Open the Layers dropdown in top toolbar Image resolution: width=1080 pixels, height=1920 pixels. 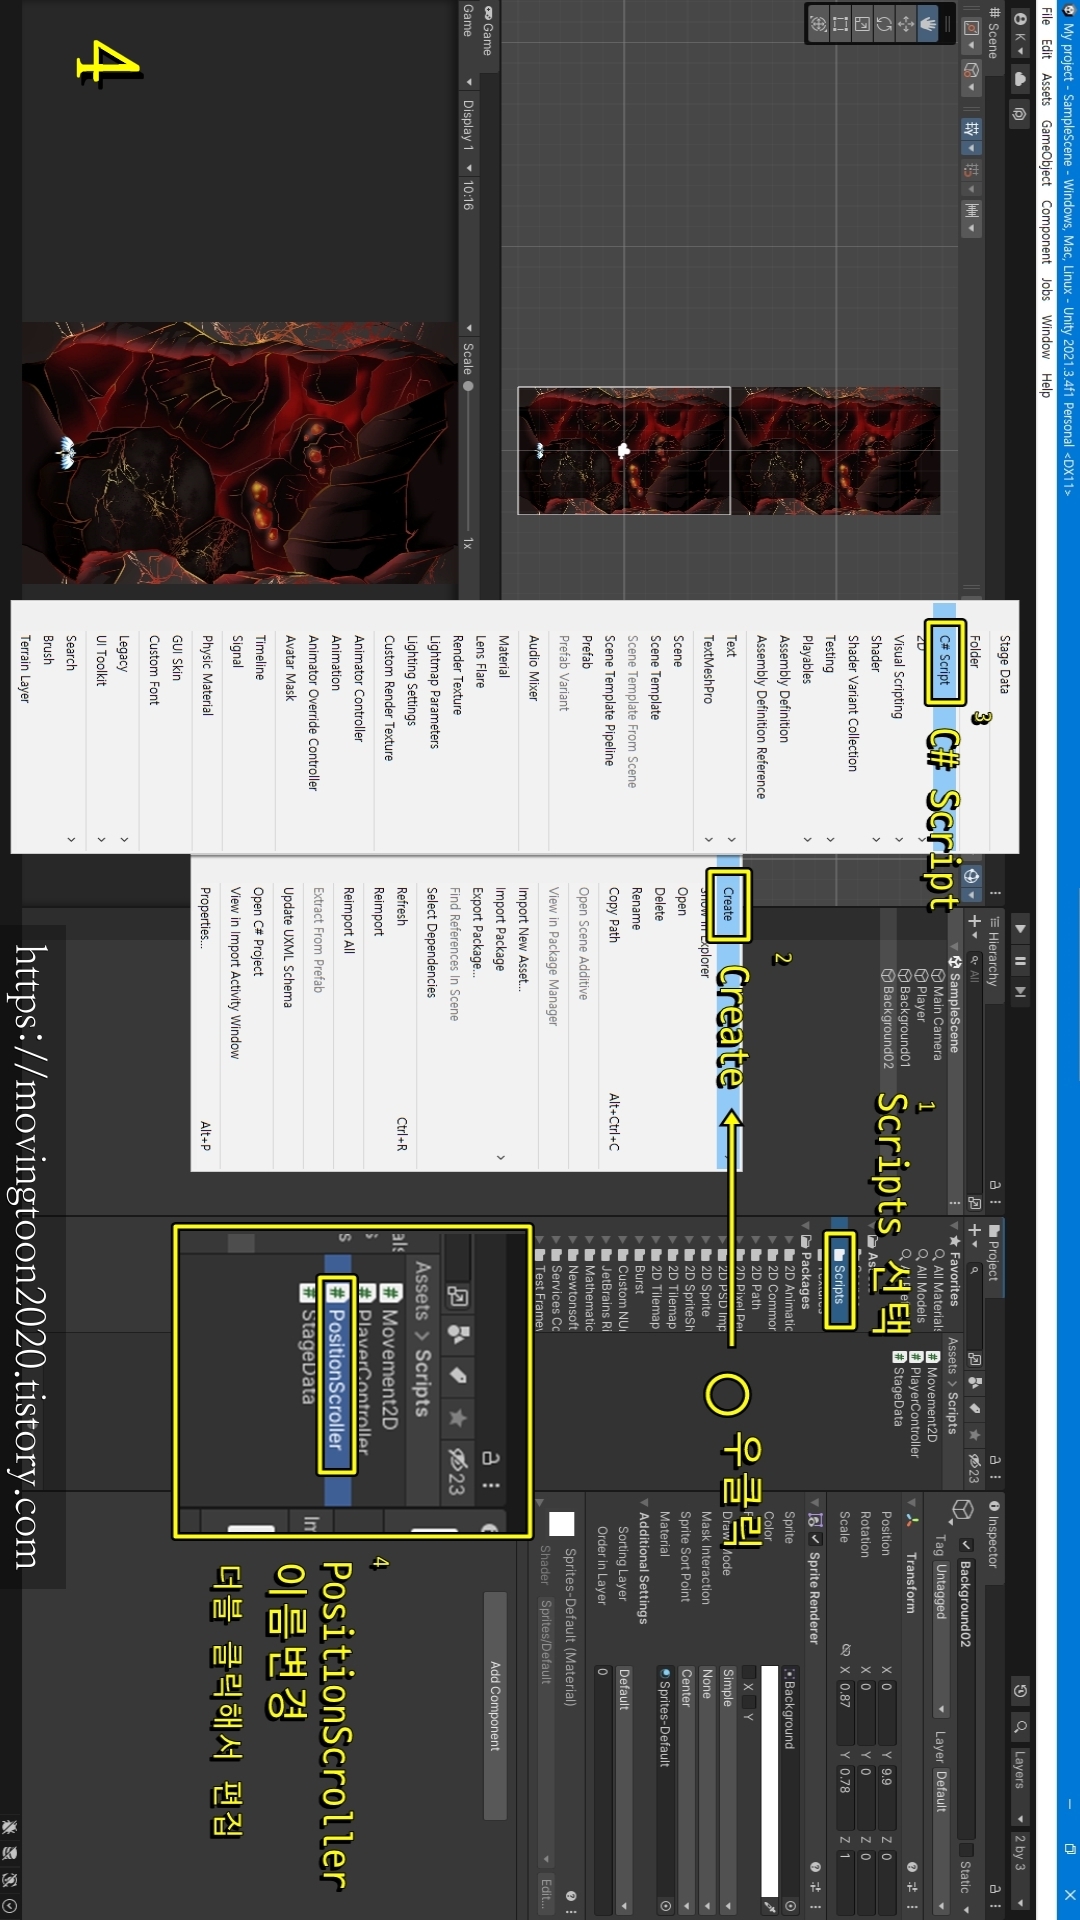1020,1787
